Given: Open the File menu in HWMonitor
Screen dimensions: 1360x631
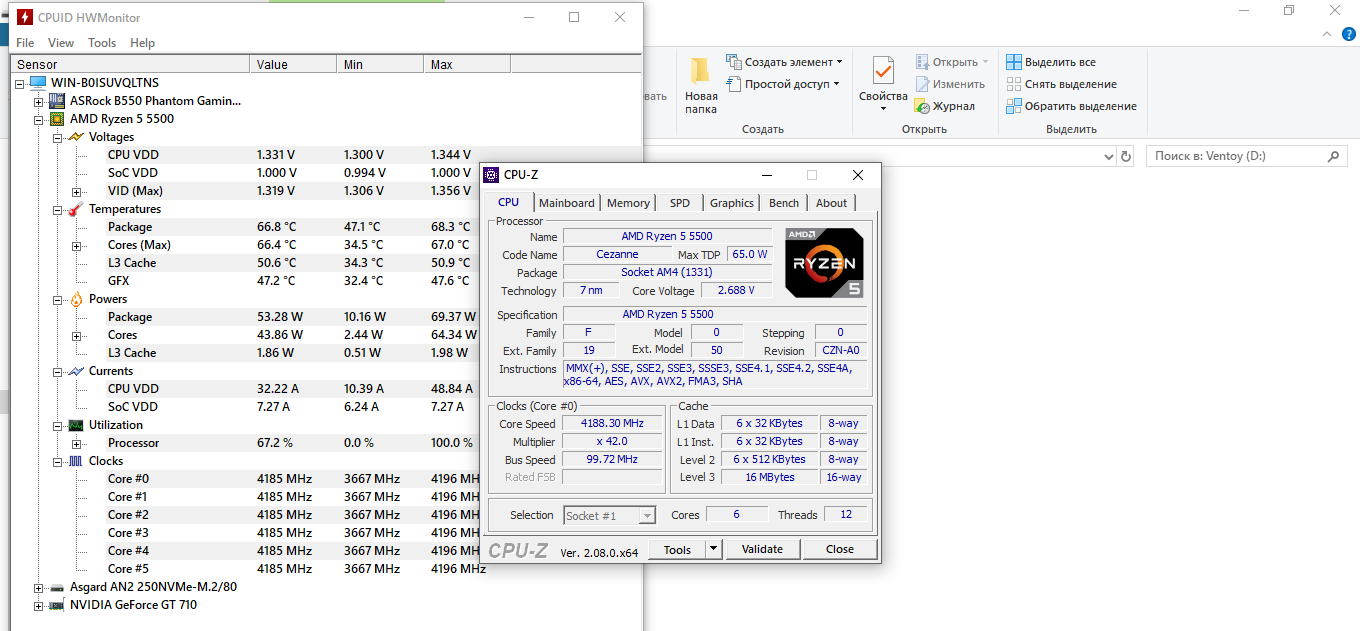Looking at the screenshot, I should [x=25, y=43].
